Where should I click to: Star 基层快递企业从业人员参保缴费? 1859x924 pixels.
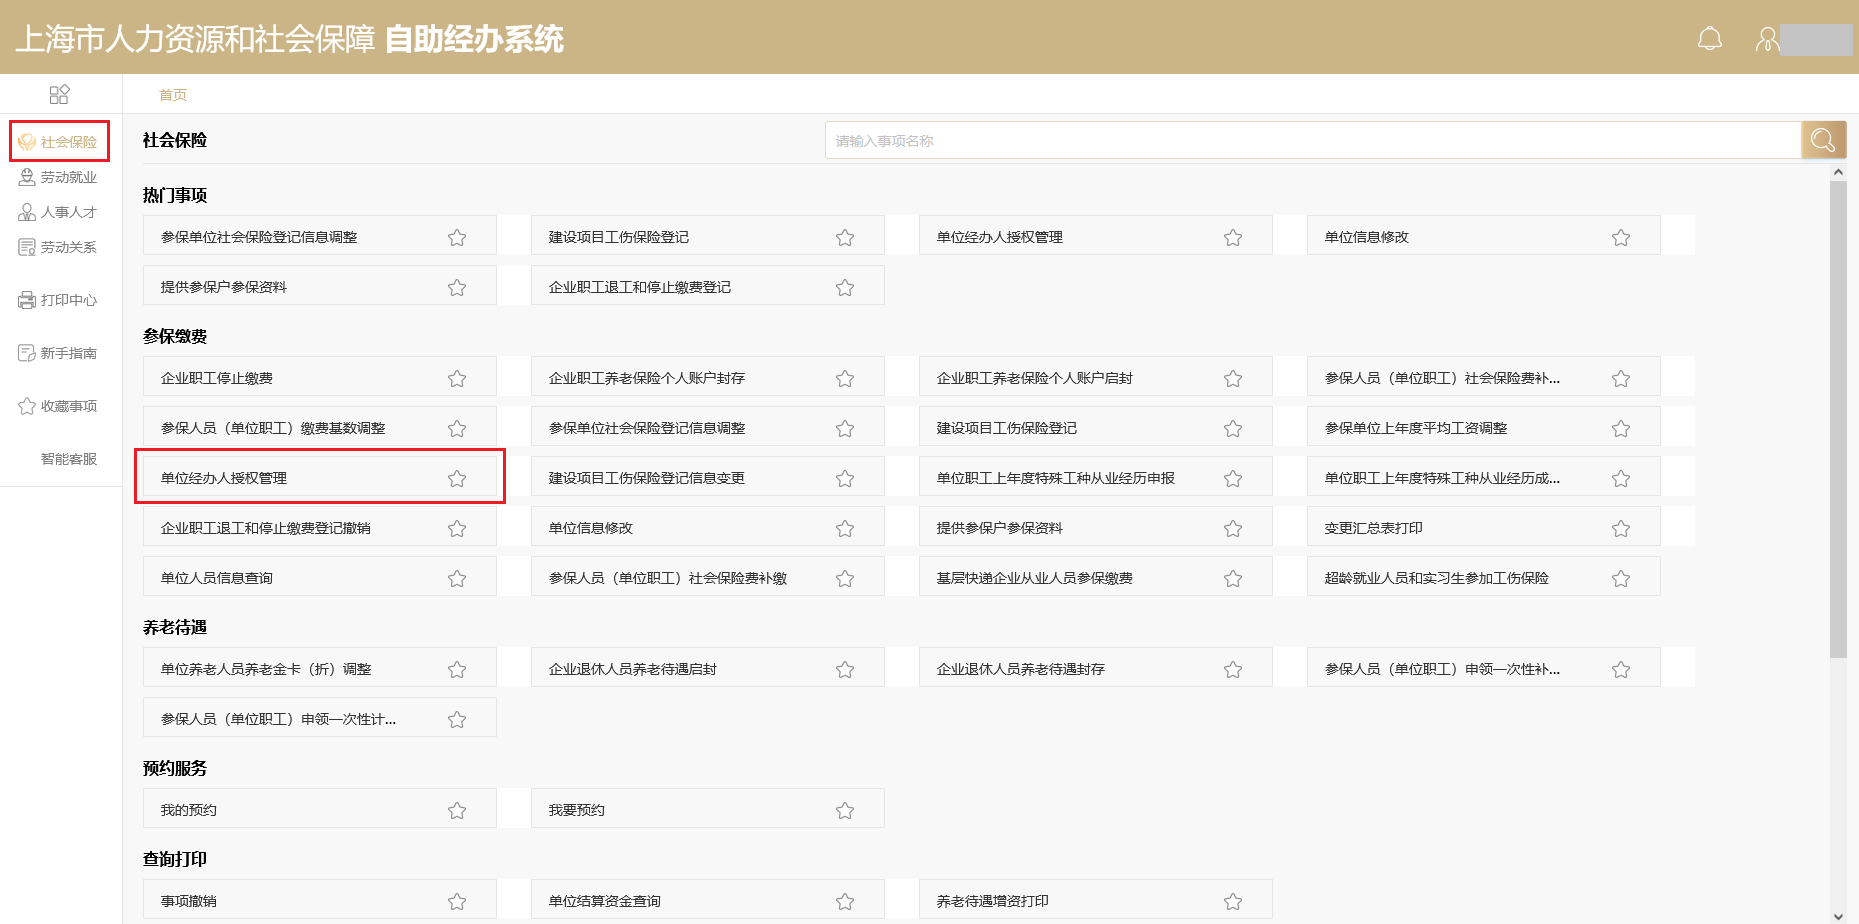1233,578
